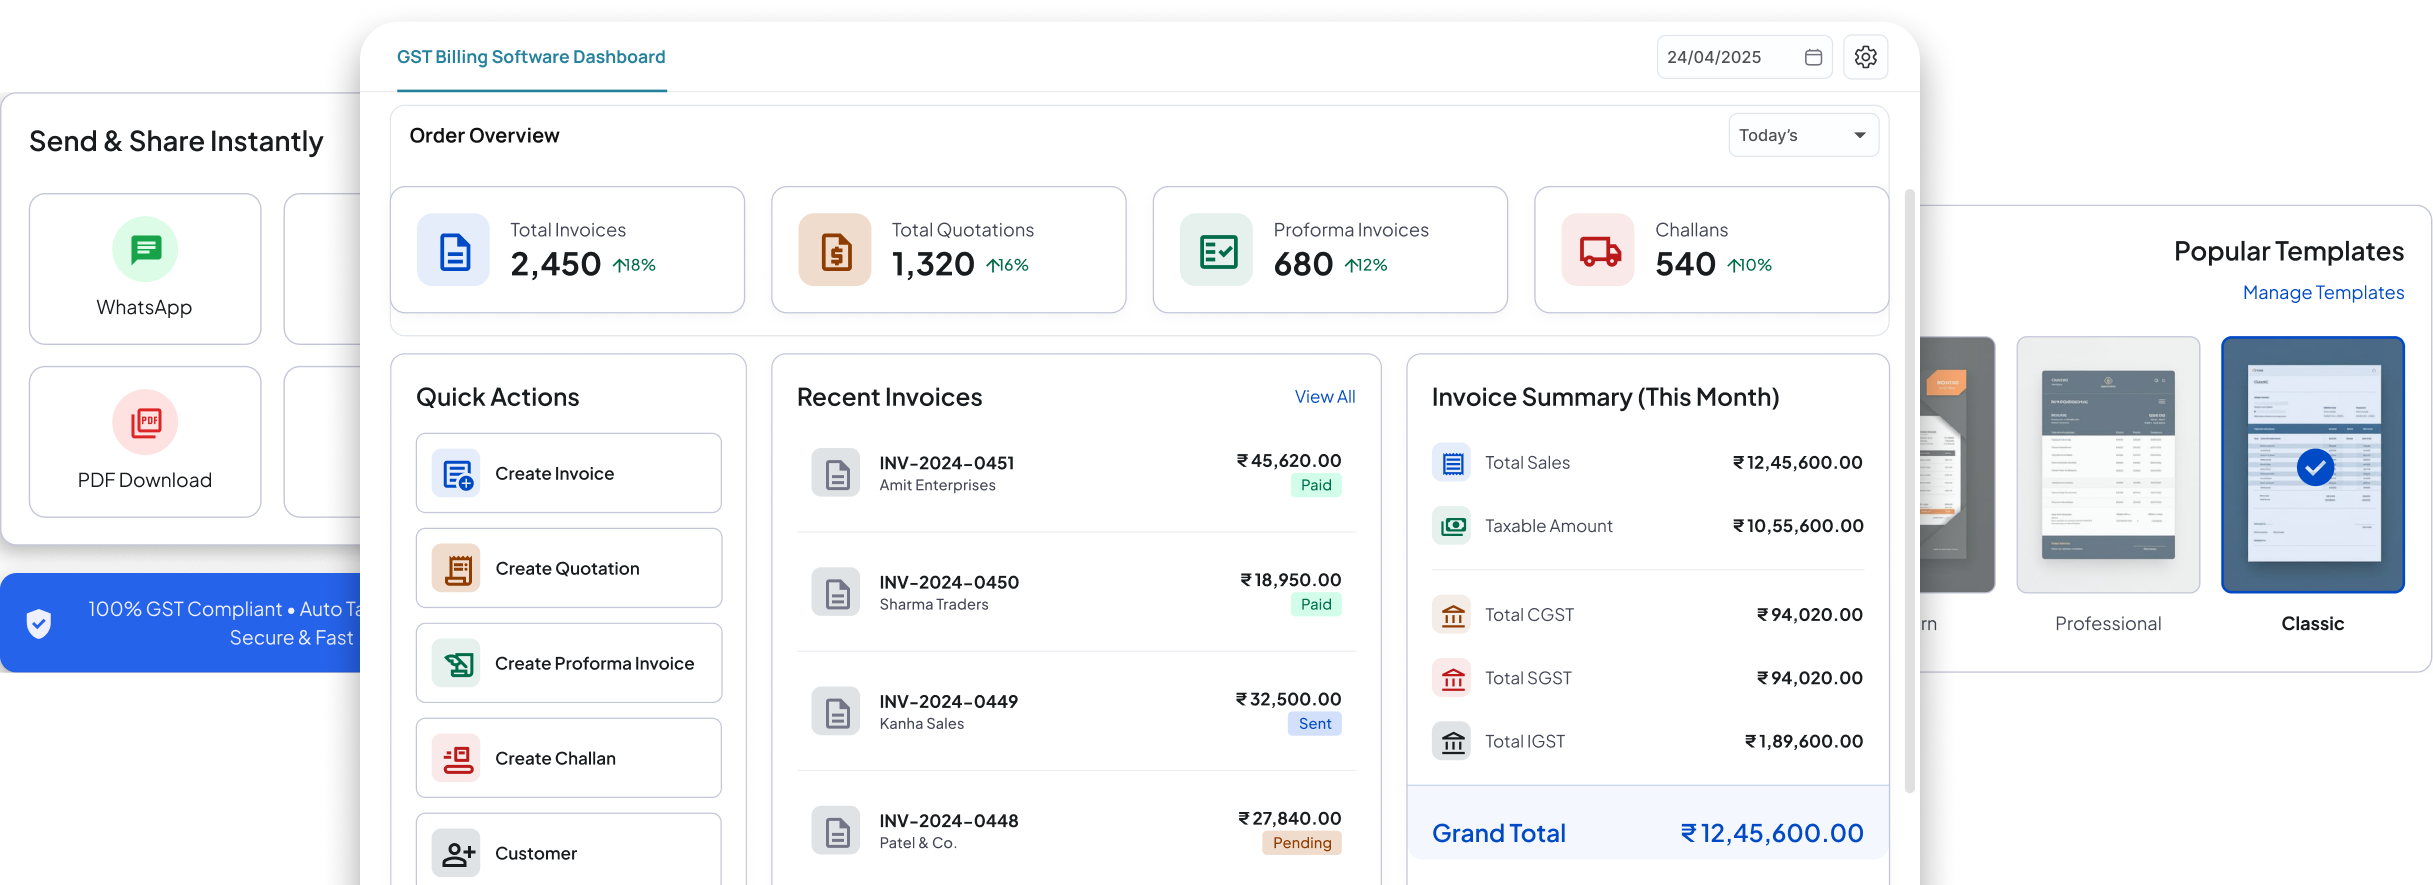This screenshot has width=2433, height=885.
Task: Click the 24/04/2025 date field
Action: 1744,57
